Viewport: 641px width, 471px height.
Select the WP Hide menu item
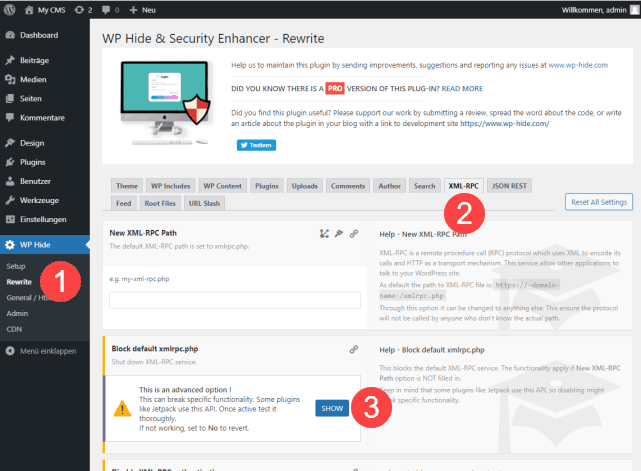(45, 244)
